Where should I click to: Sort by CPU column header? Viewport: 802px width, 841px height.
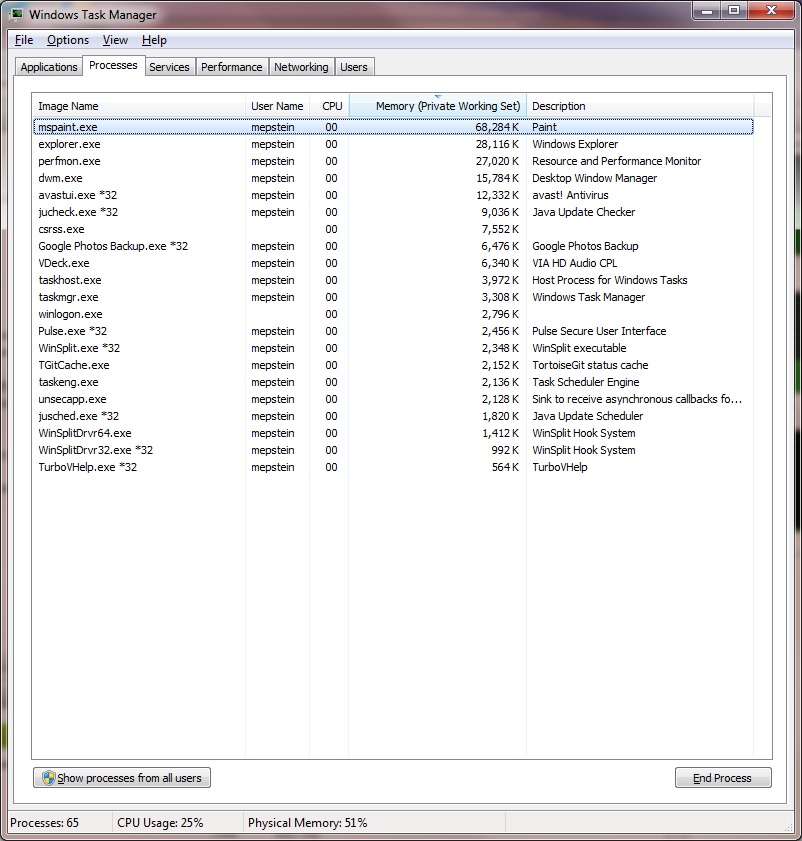(x=329, y=106)
